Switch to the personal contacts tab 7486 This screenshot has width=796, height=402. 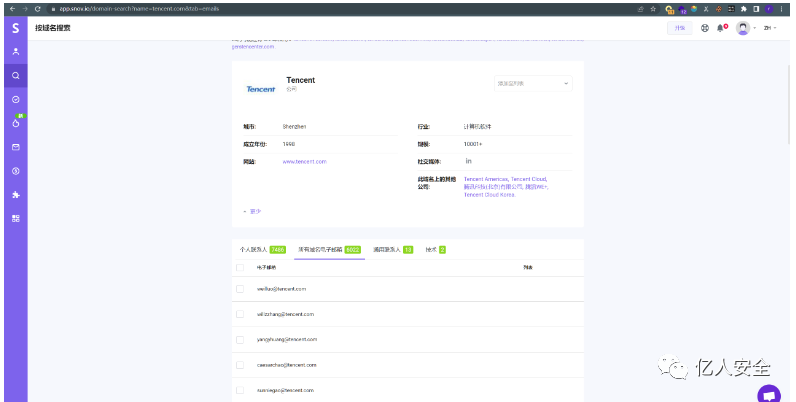(x=262, y=250)
